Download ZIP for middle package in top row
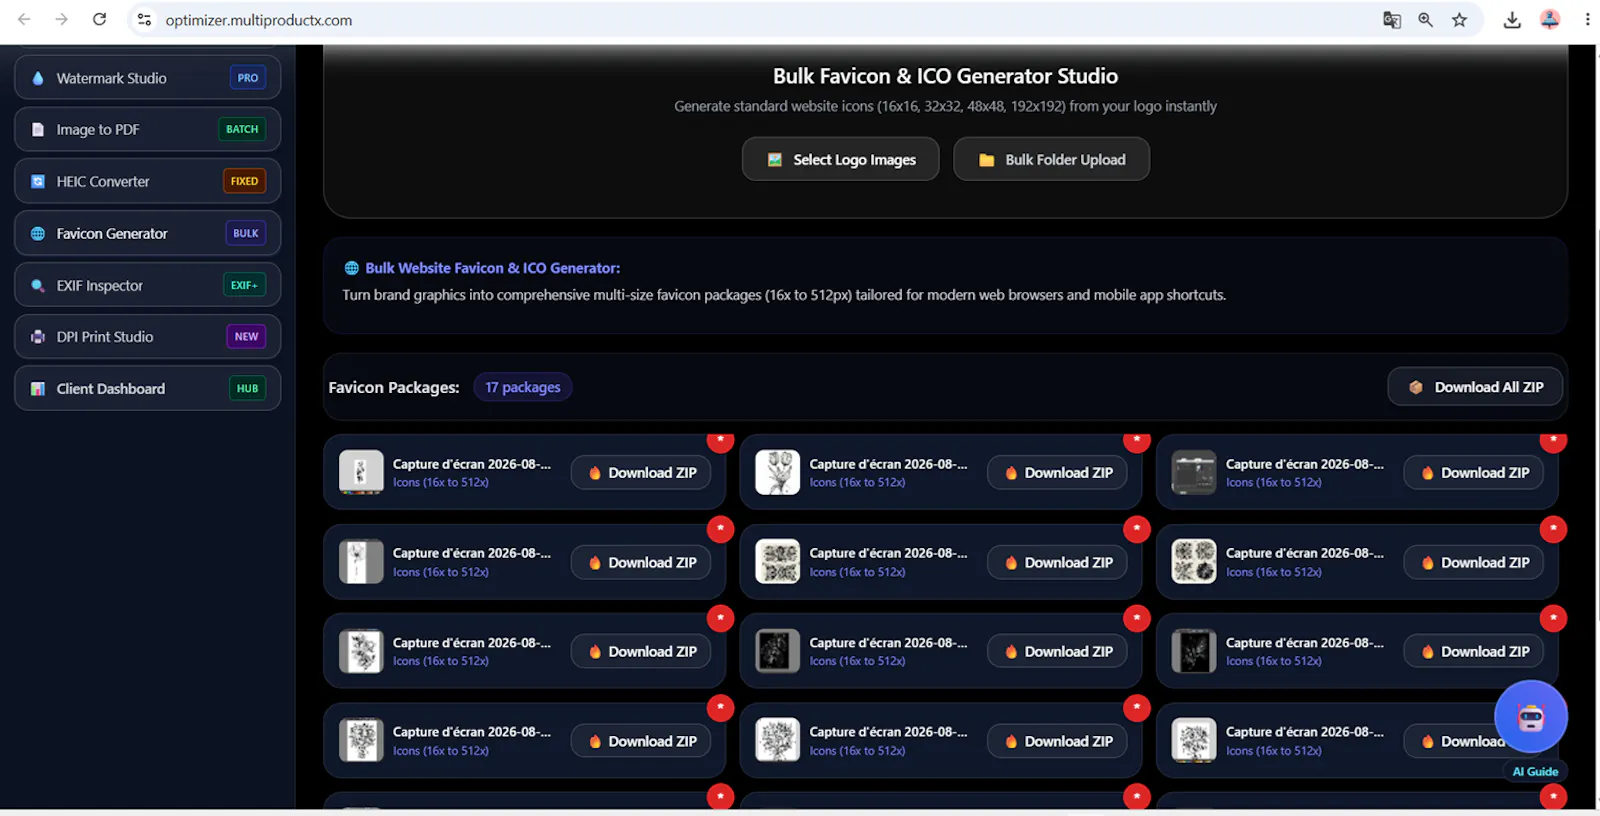The height and width of the screenshot is (816, 1600). click(1057, 472)
